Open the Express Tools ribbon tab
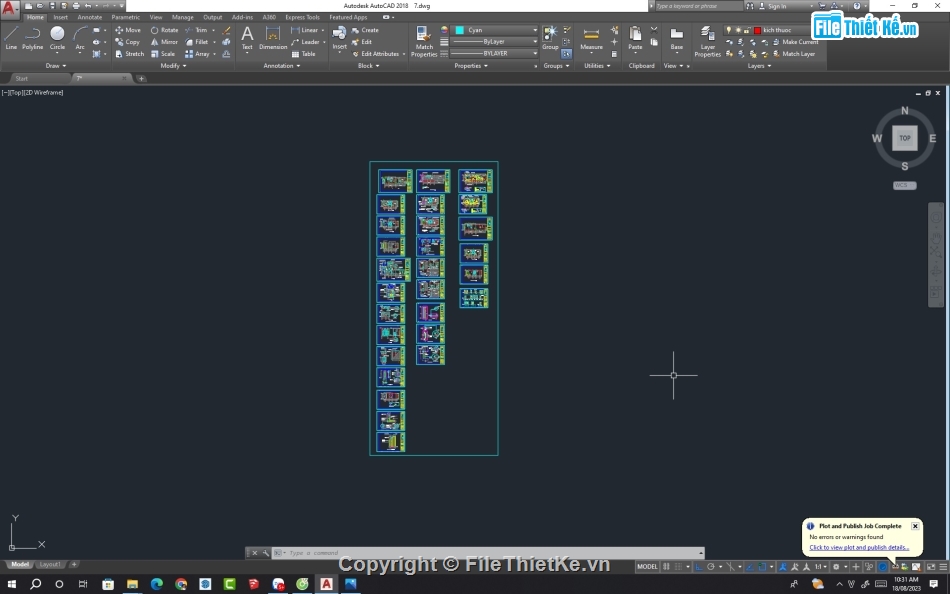The height and width of the screenshot is (594, 950). (302, 17)
